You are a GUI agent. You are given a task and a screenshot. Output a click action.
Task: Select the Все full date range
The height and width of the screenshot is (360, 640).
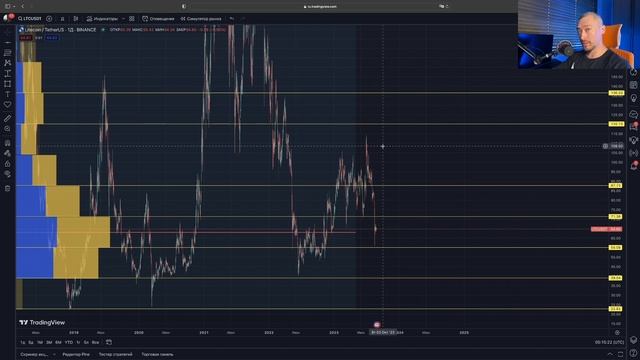pyautogui.click(x=96, y=342)
